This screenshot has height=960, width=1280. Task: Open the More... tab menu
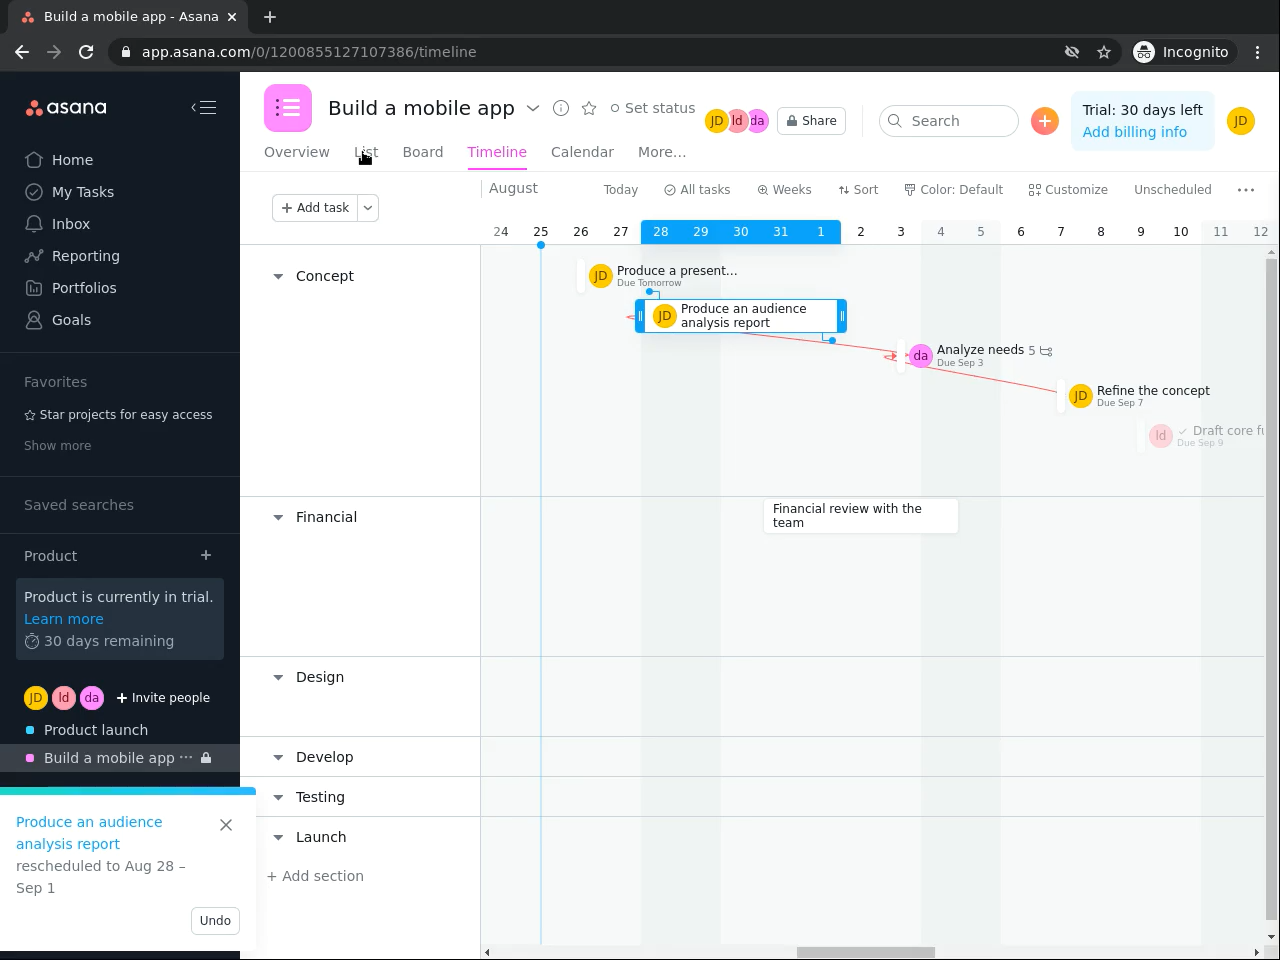662,152
